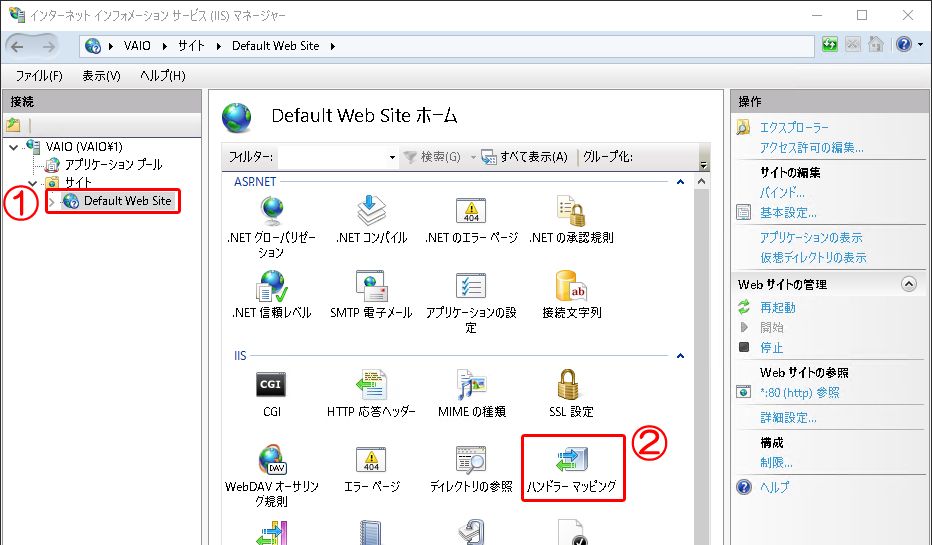Collapse the Web サイトの管理 section

pyautogui.click(x=908, y=284)
